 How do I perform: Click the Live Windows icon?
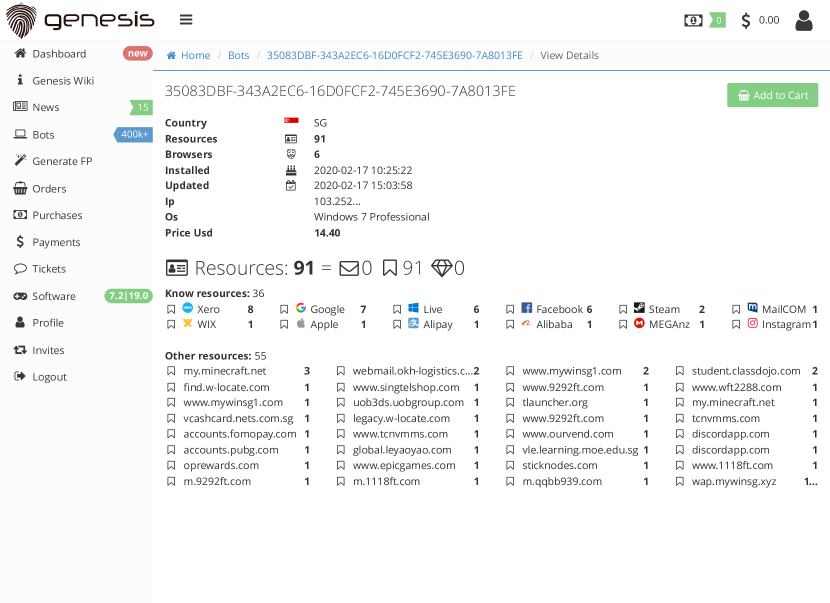(x=413, y=308)
